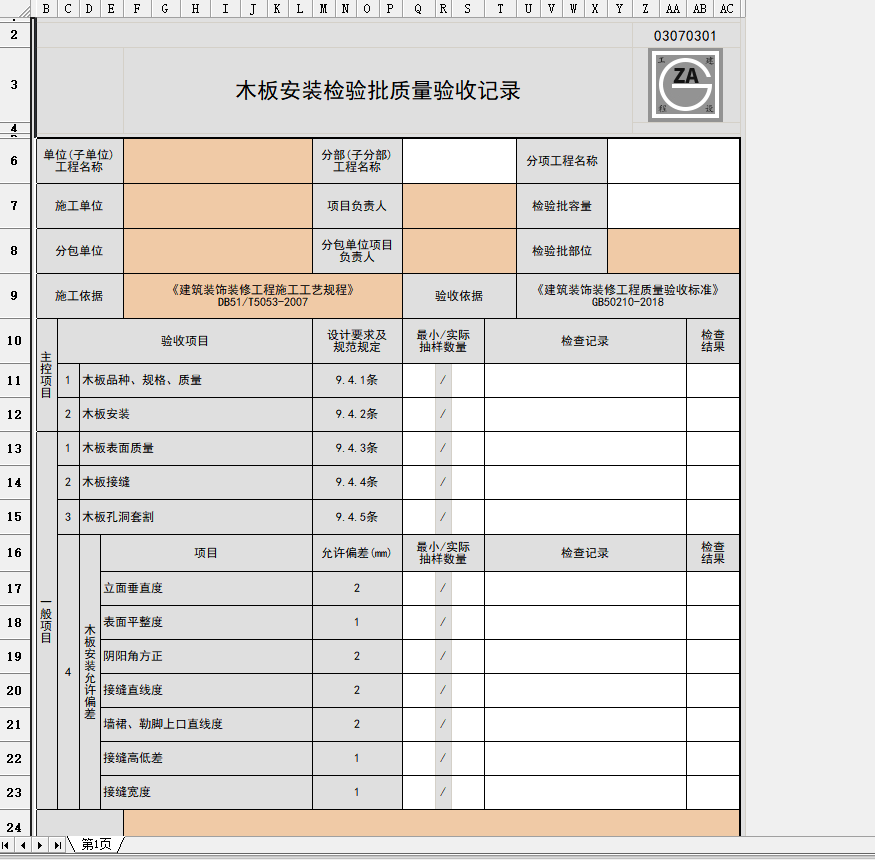The image size is (875, 860).
Task: Go to previous sheet navigation arrow
Action: 22,845
